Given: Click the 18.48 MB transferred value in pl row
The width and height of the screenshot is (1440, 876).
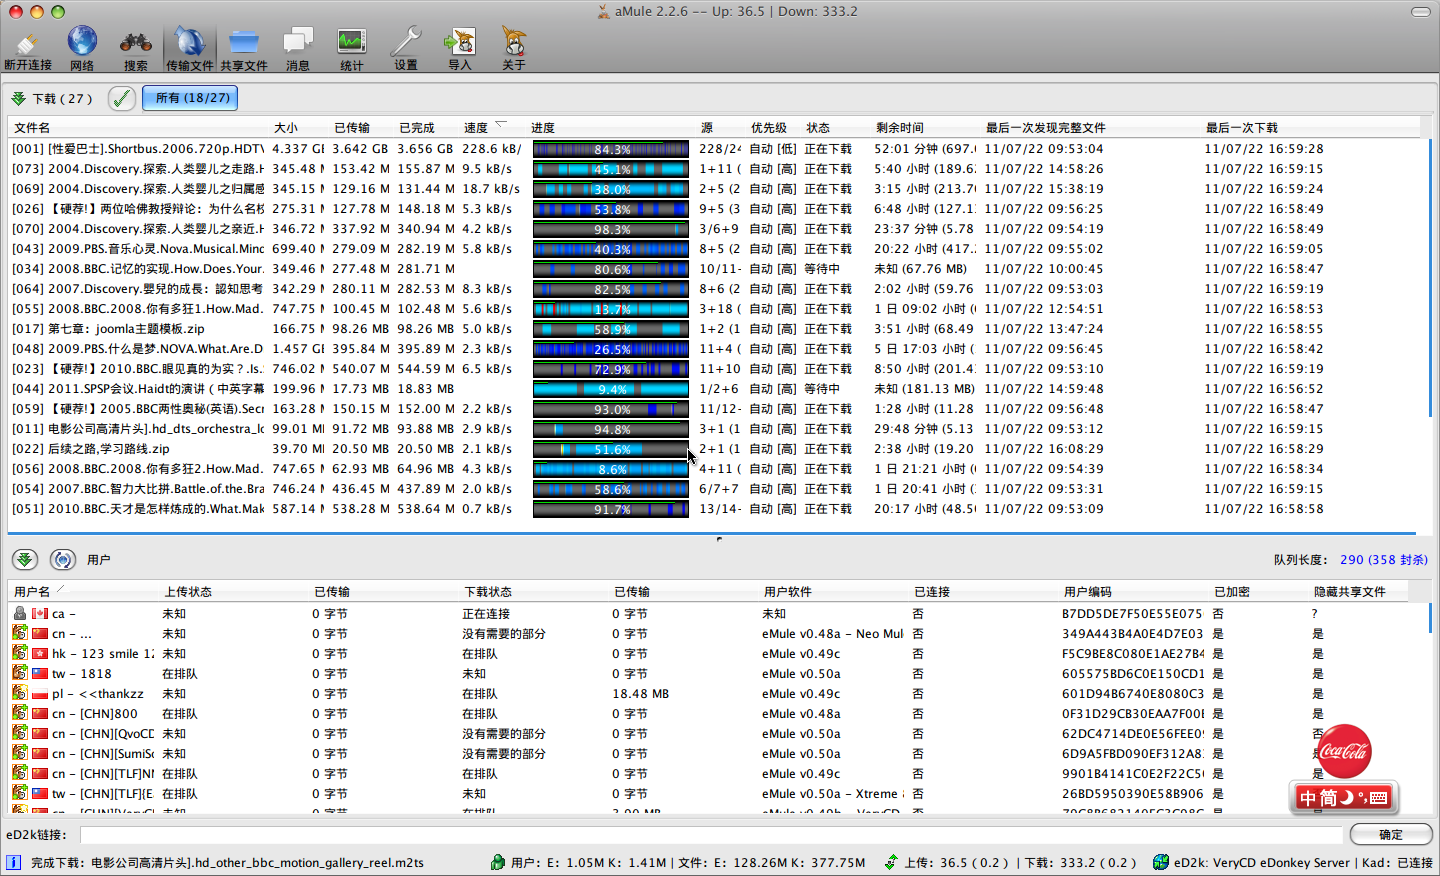Looking at the screenshot, I should tap(640, 693).
